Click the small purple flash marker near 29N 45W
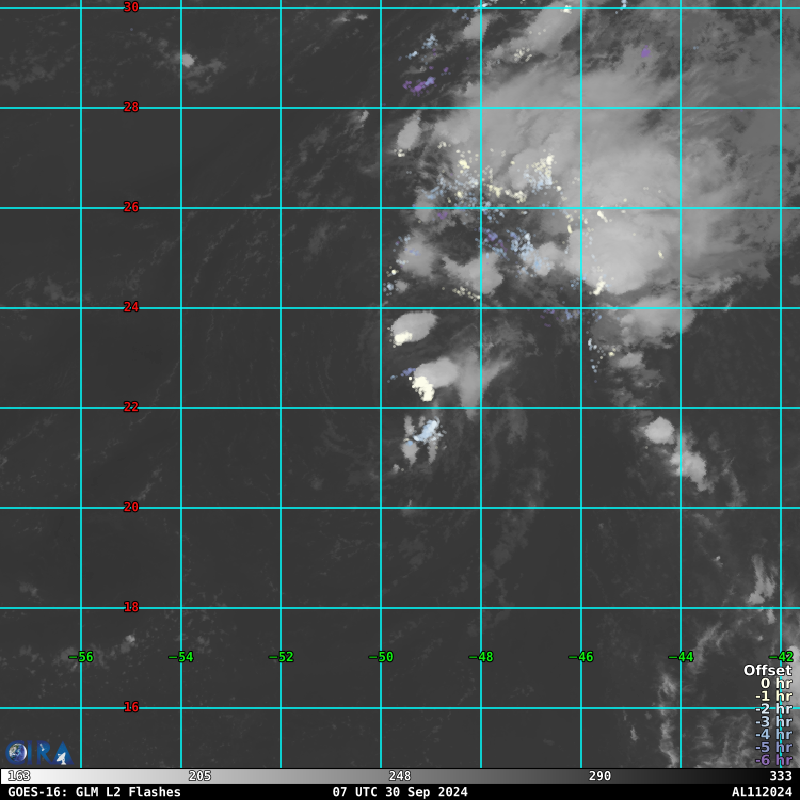800x800 pixels. point(646,52)
